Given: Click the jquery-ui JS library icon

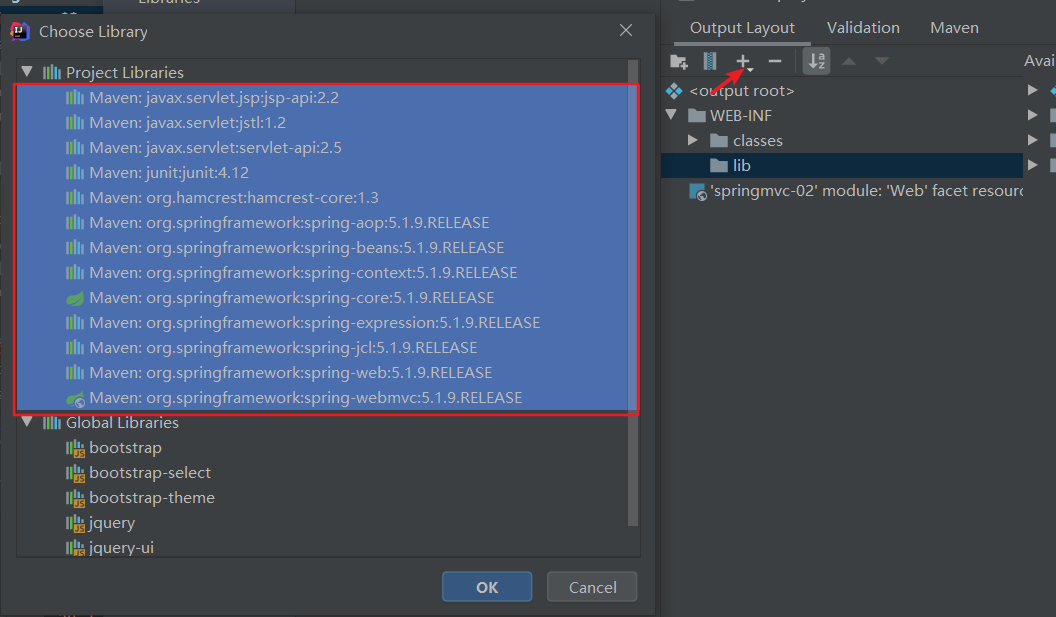Looking at the screenshot, I should (75, 548).
